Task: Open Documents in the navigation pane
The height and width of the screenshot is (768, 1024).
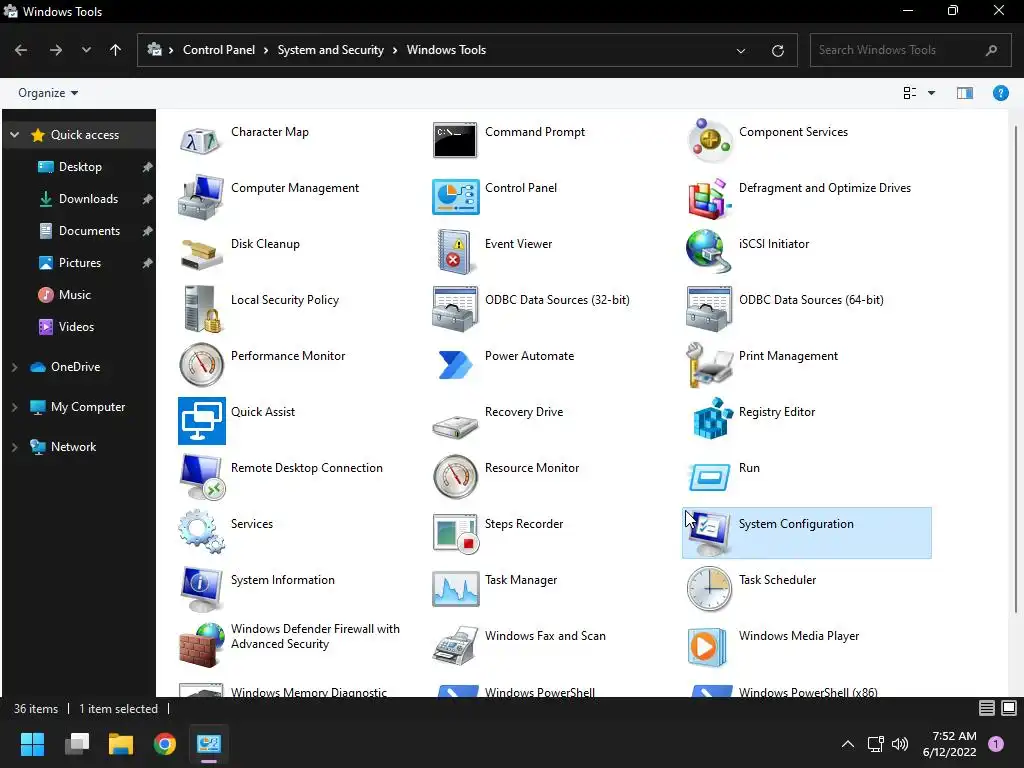Action: 89,231
